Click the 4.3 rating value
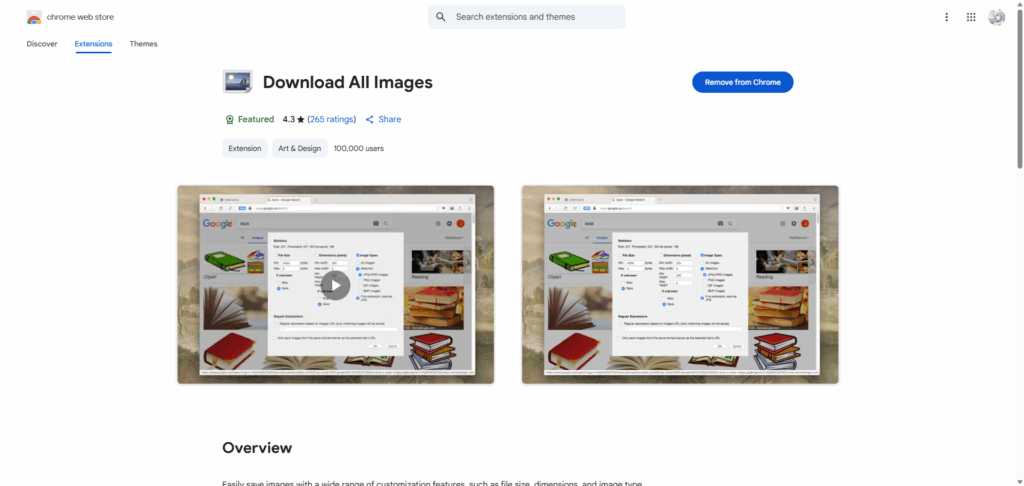Image resolution: width=1024 pixels, height=486 pixels. tap(289, 120)
